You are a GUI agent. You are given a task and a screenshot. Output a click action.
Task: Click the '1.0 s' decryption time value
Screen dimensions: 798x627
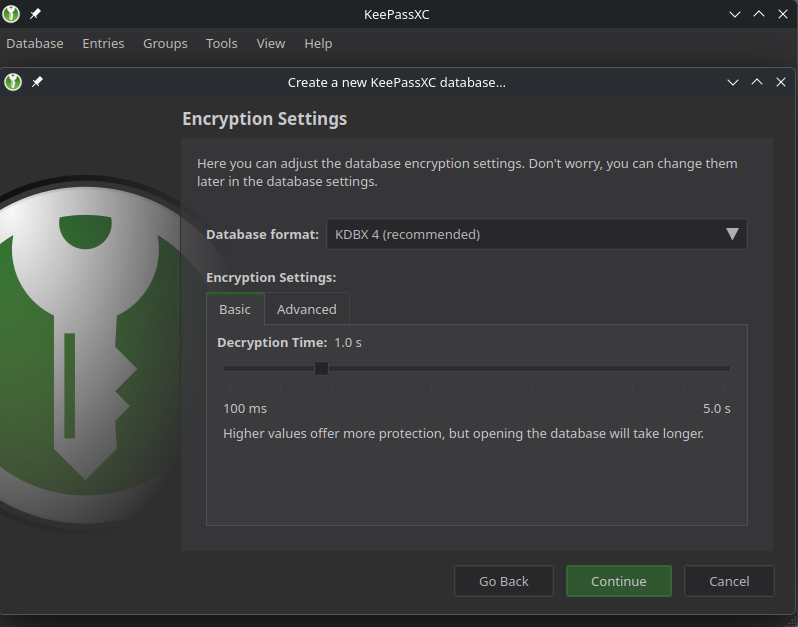[x=348, y=343]
